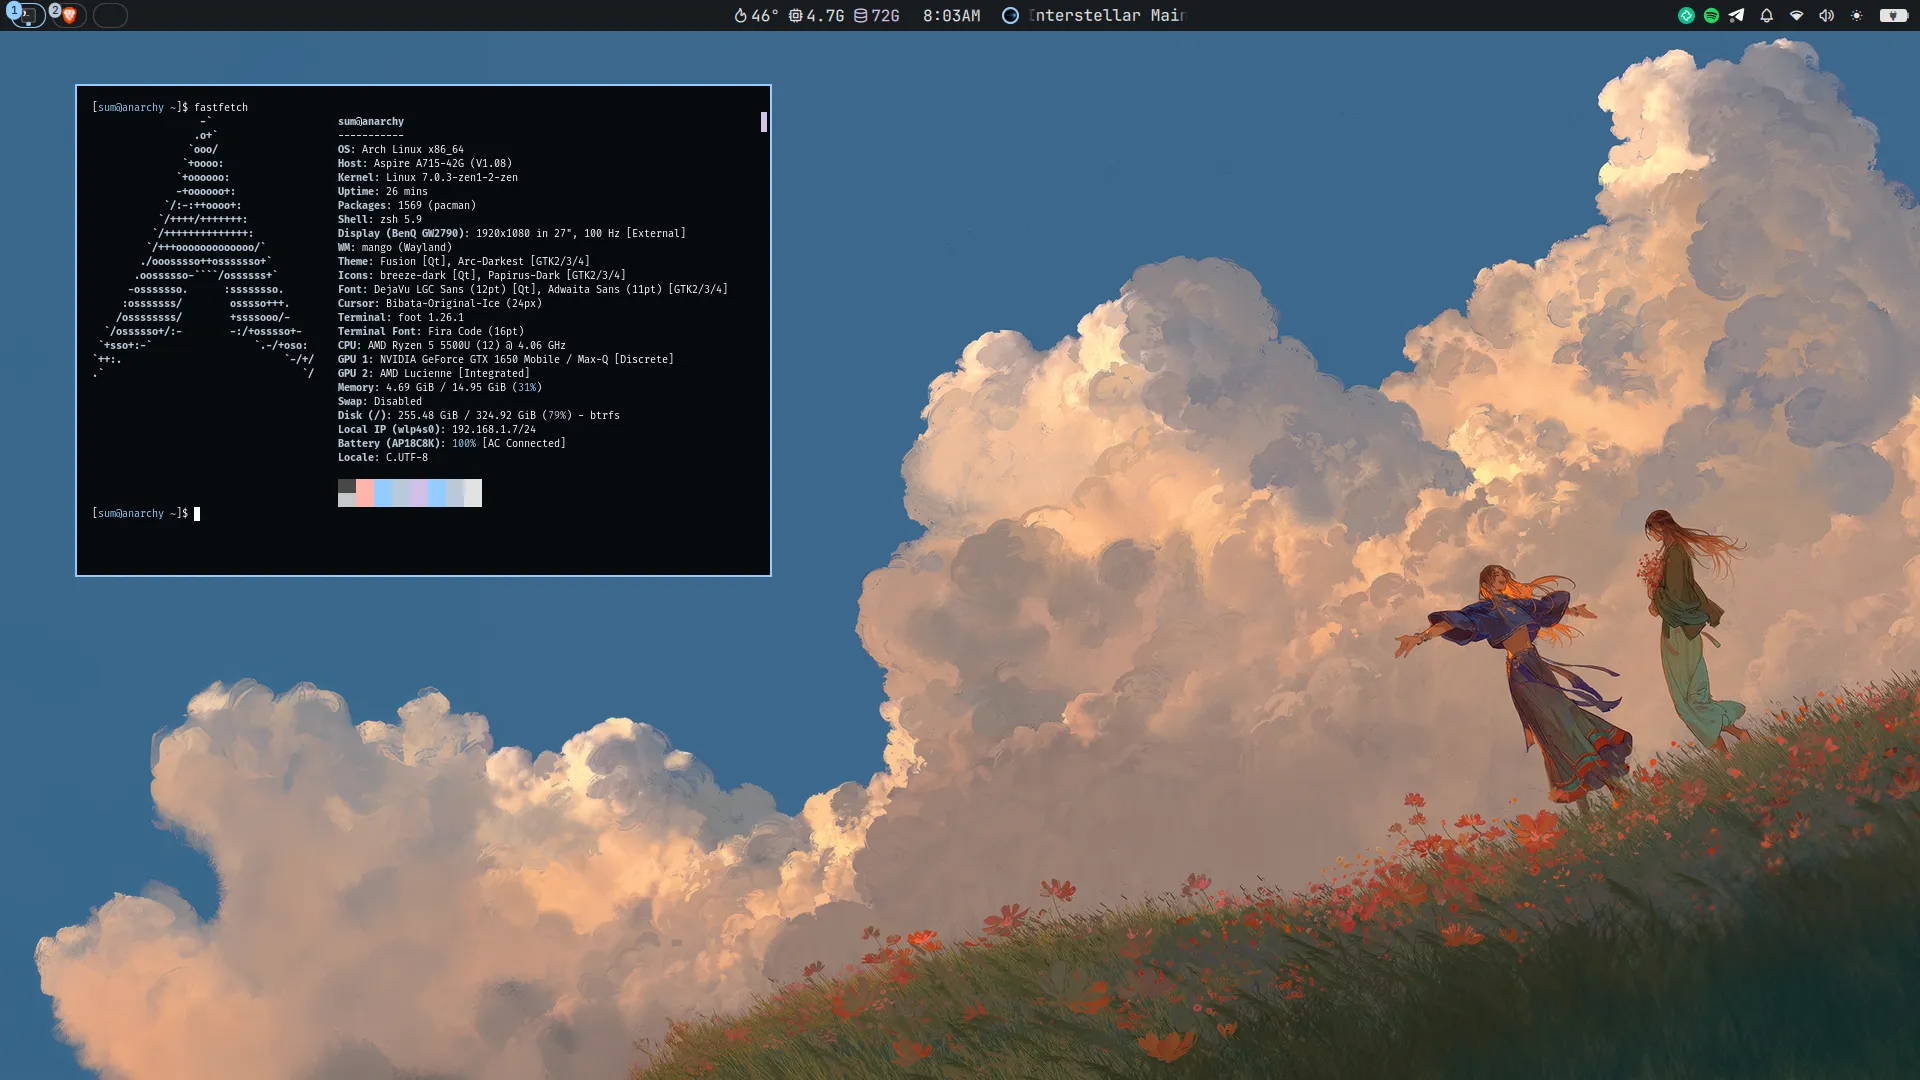Click the disk usage indicator 72G
The image size is (1920, 1080).
pyautogui.click(x=877, y=15)
